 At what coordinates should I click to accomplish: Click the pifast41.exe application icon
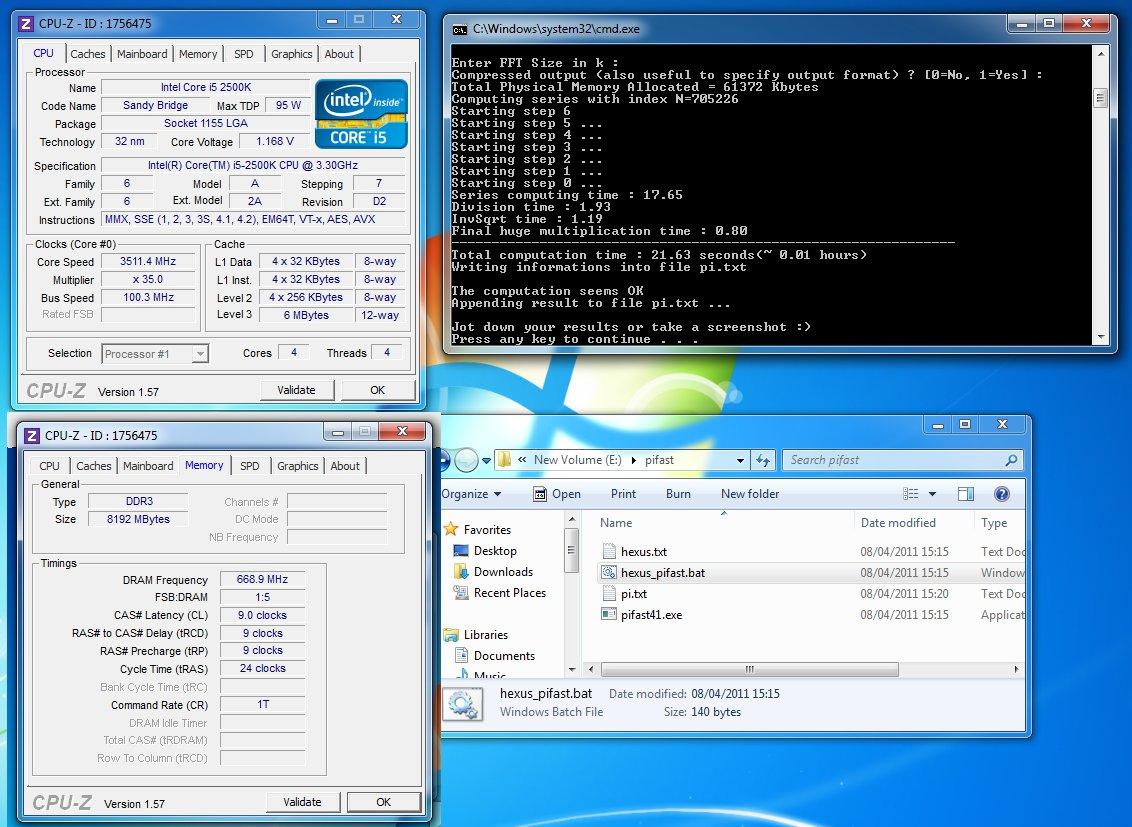coord(609,615)
